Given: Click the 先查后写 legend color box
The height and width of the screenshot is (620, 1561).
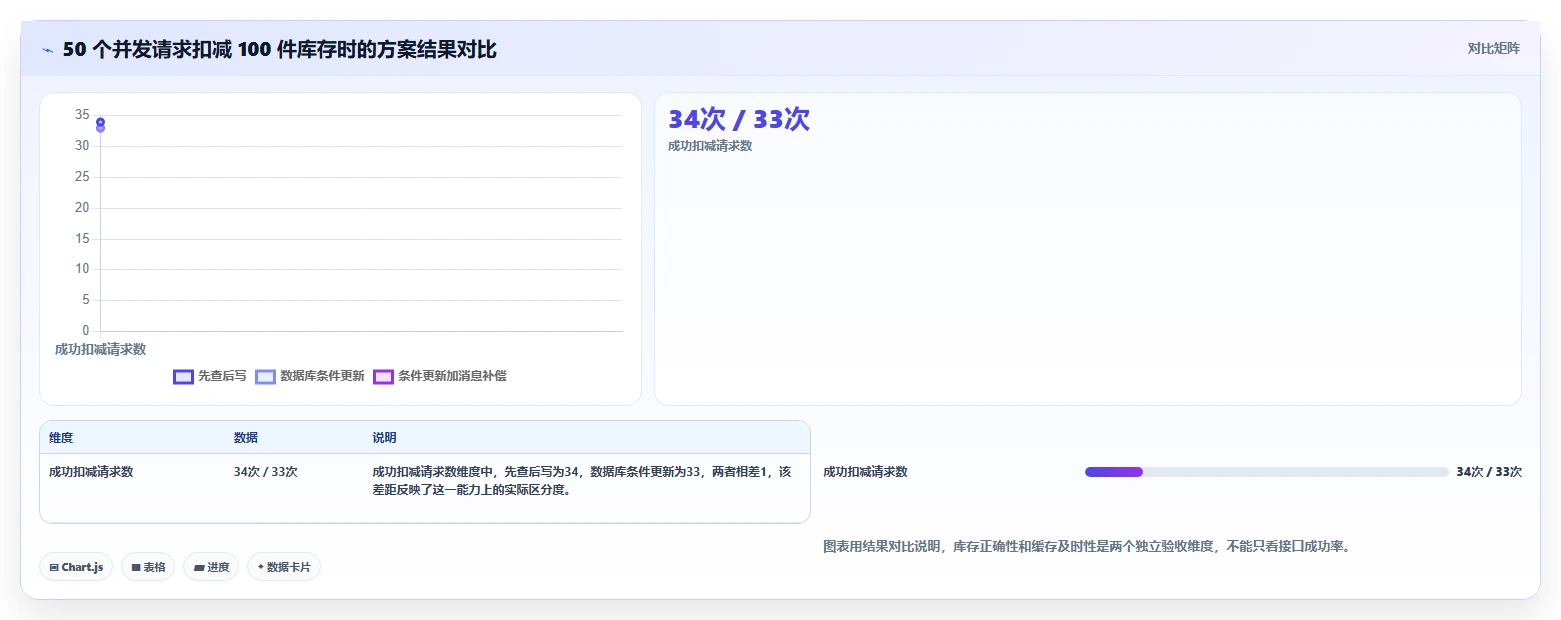Looking at the screenshot, I should pos(183,377).
